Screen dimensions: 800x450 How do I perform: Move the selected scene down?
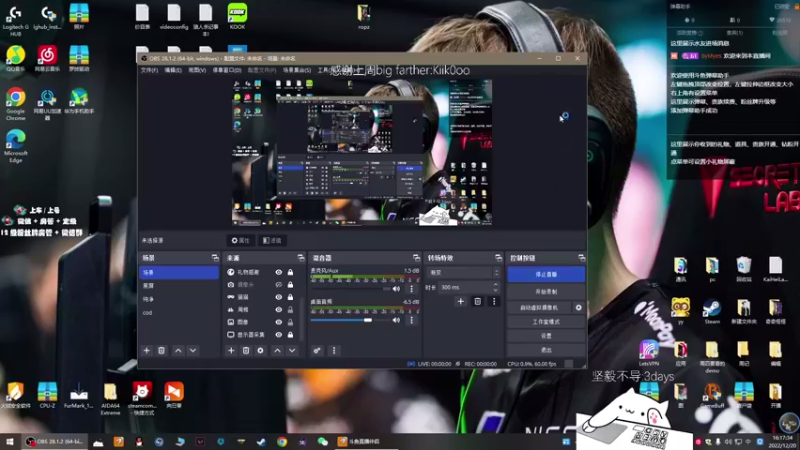[193, 351]
